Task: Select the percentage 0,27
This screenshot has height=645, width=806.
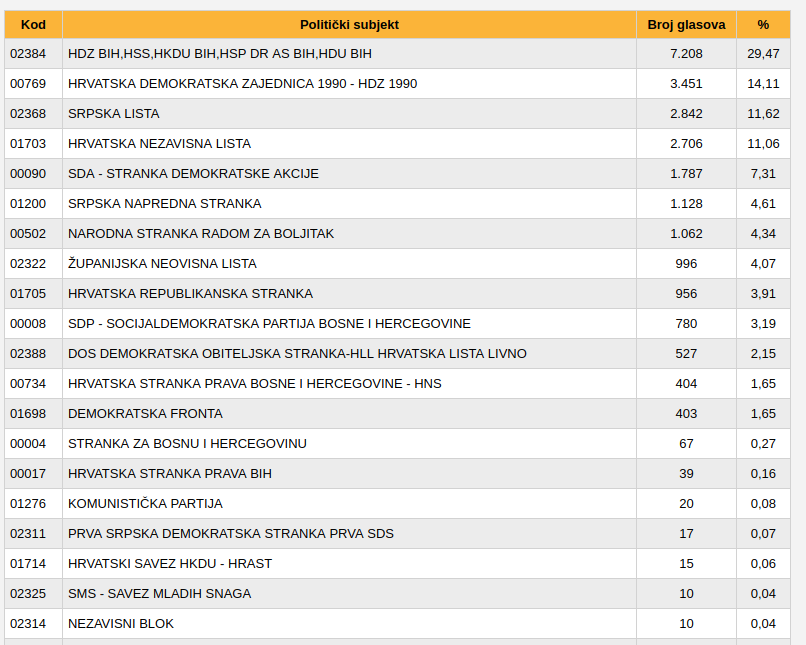Action: (x=763, y=444)
